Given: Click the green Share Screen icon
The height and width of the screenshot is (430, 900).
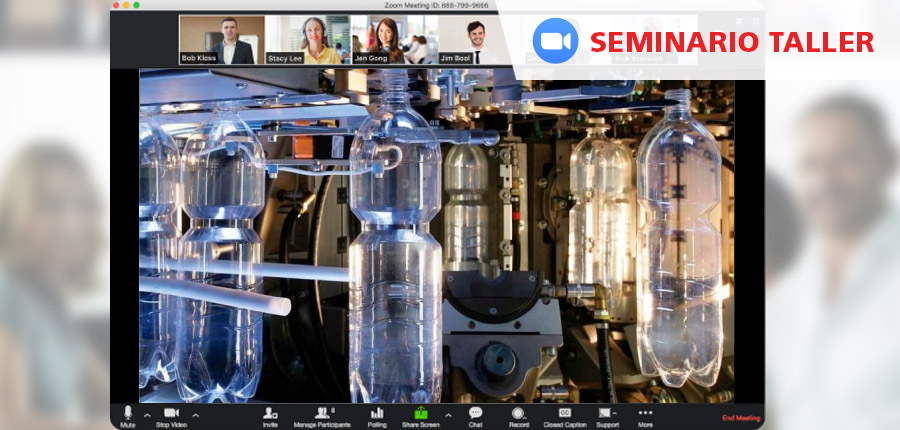Looking at the screenshot, I should (421, 414).
